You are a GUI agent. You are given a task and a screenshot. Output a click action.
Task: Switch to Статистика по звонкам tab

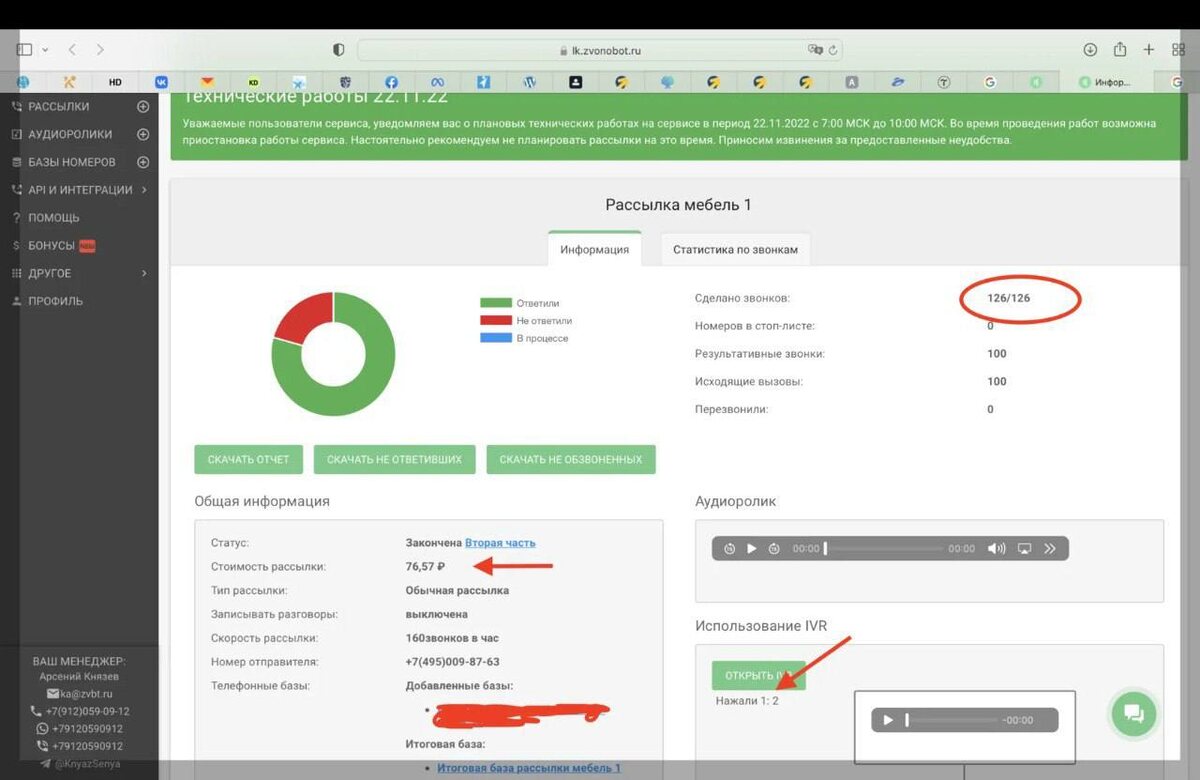click(x=735, y=249)
